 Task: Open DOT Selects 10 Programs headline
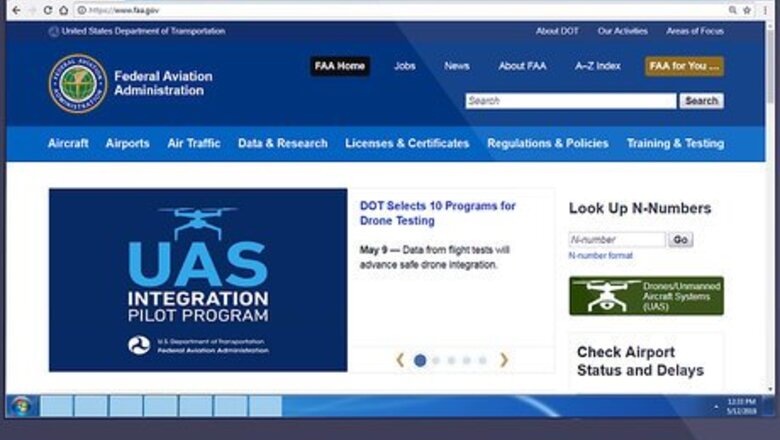pos(437,213)
